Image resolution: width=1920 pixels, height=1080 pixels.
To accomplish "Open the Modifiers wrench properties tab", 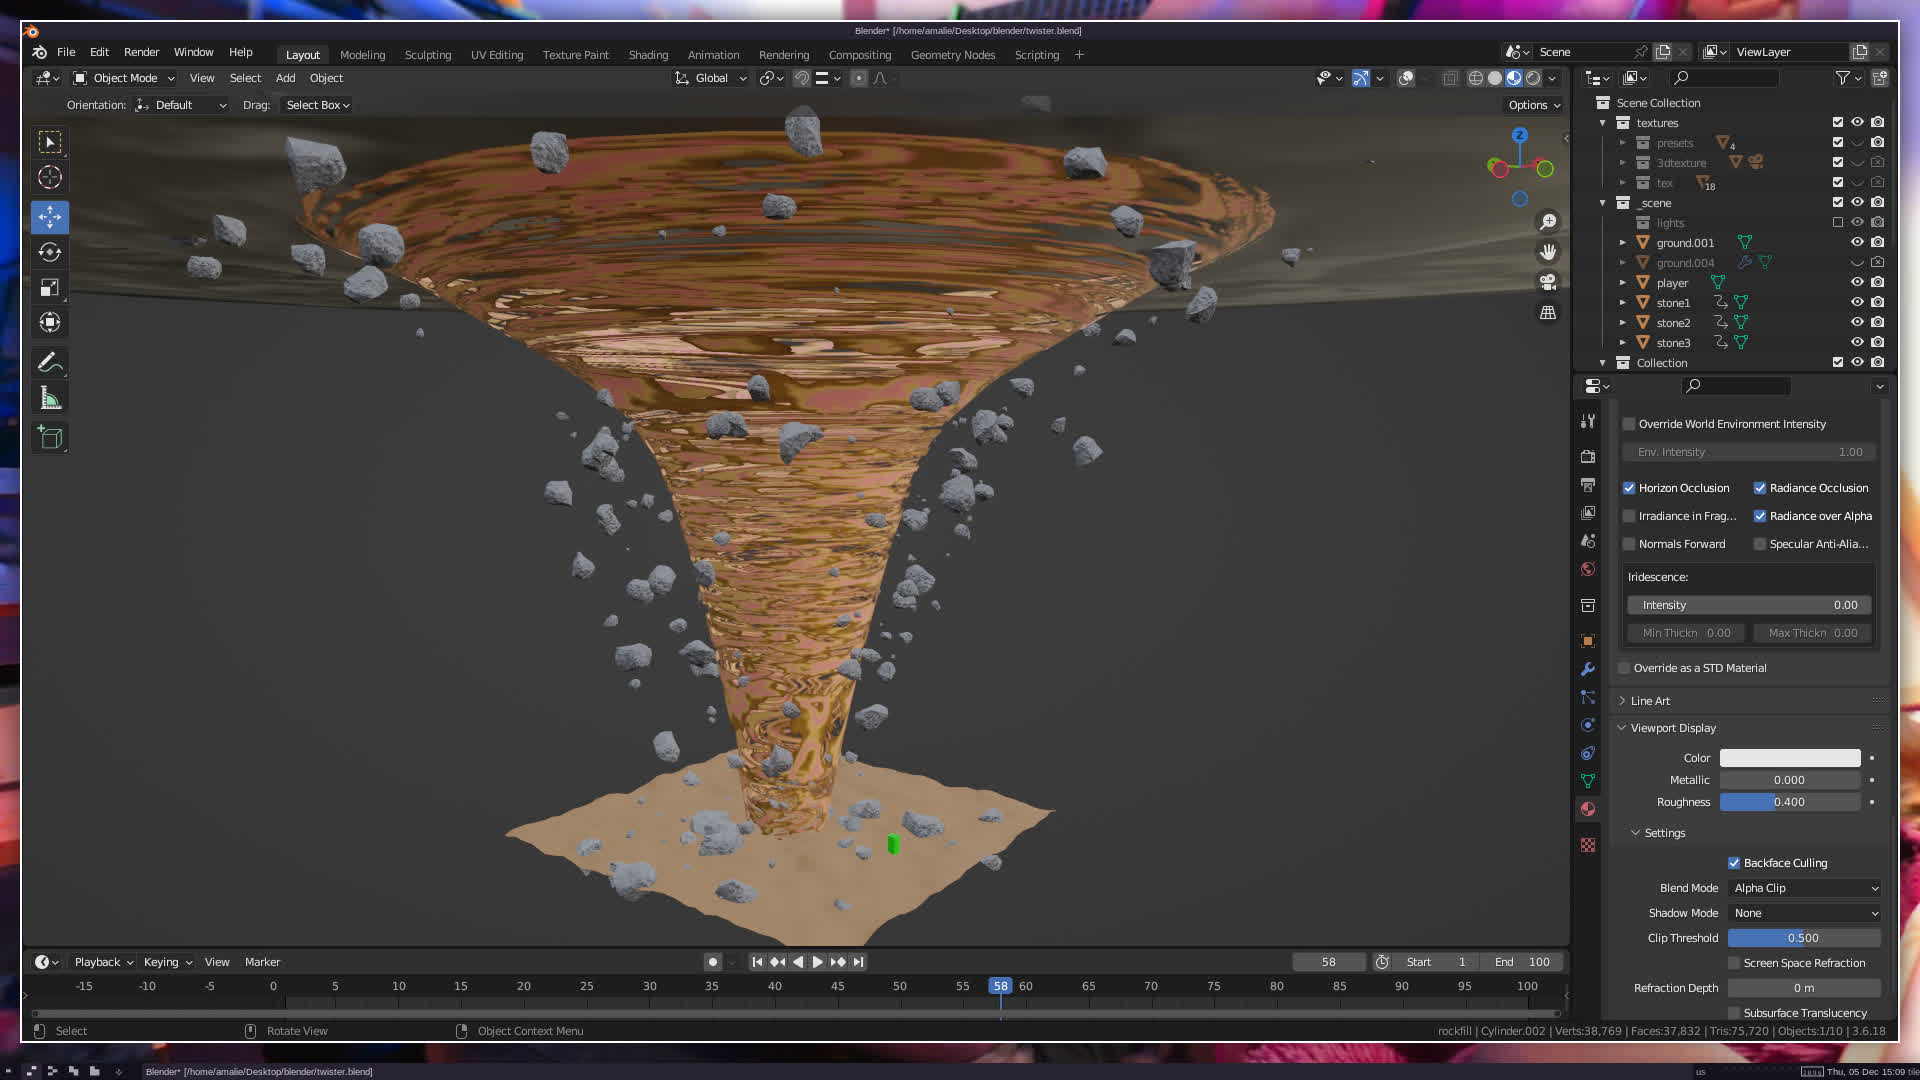I will pyautogui.click(x=1588, y=669).
